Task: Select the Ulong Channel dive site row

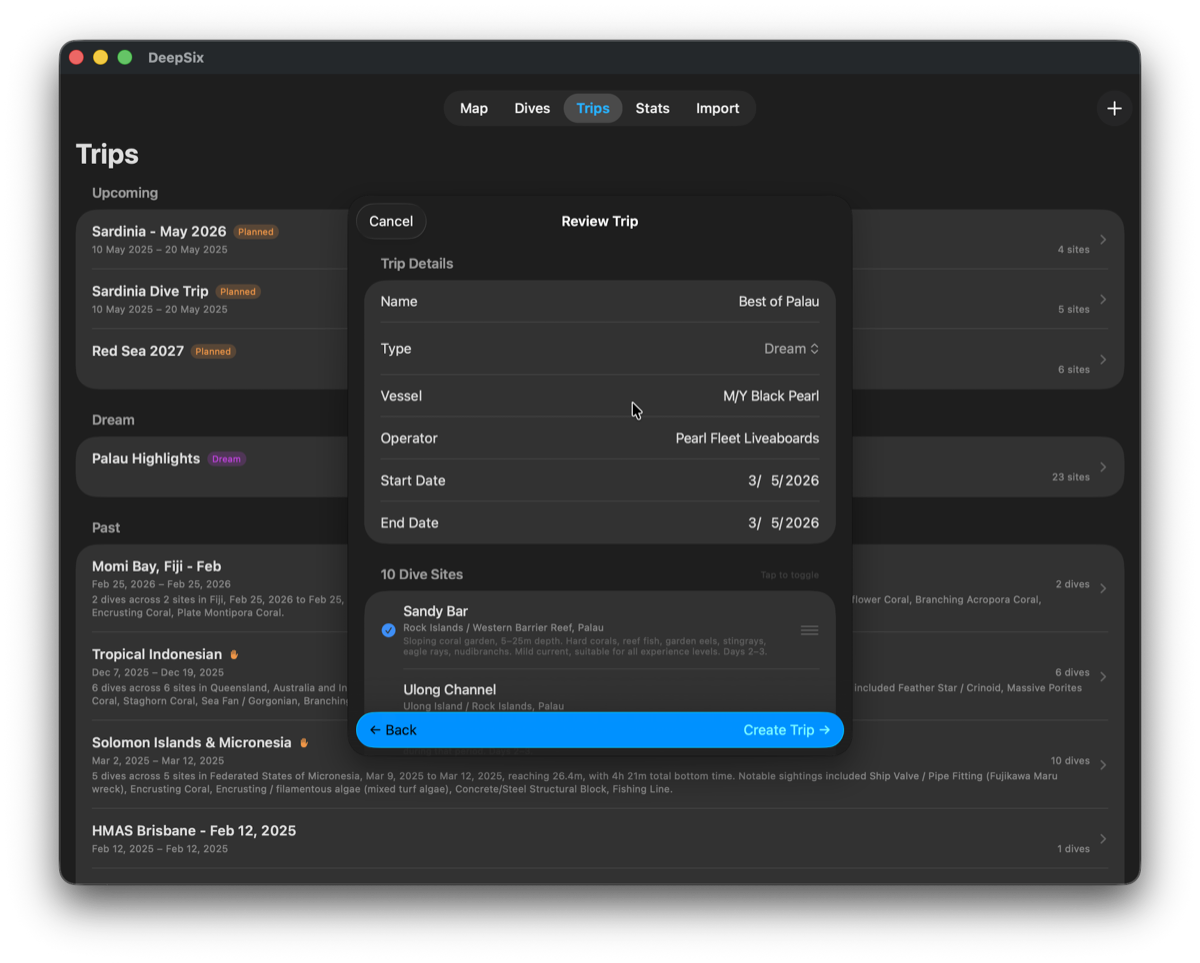Action: tap(600, 692)
